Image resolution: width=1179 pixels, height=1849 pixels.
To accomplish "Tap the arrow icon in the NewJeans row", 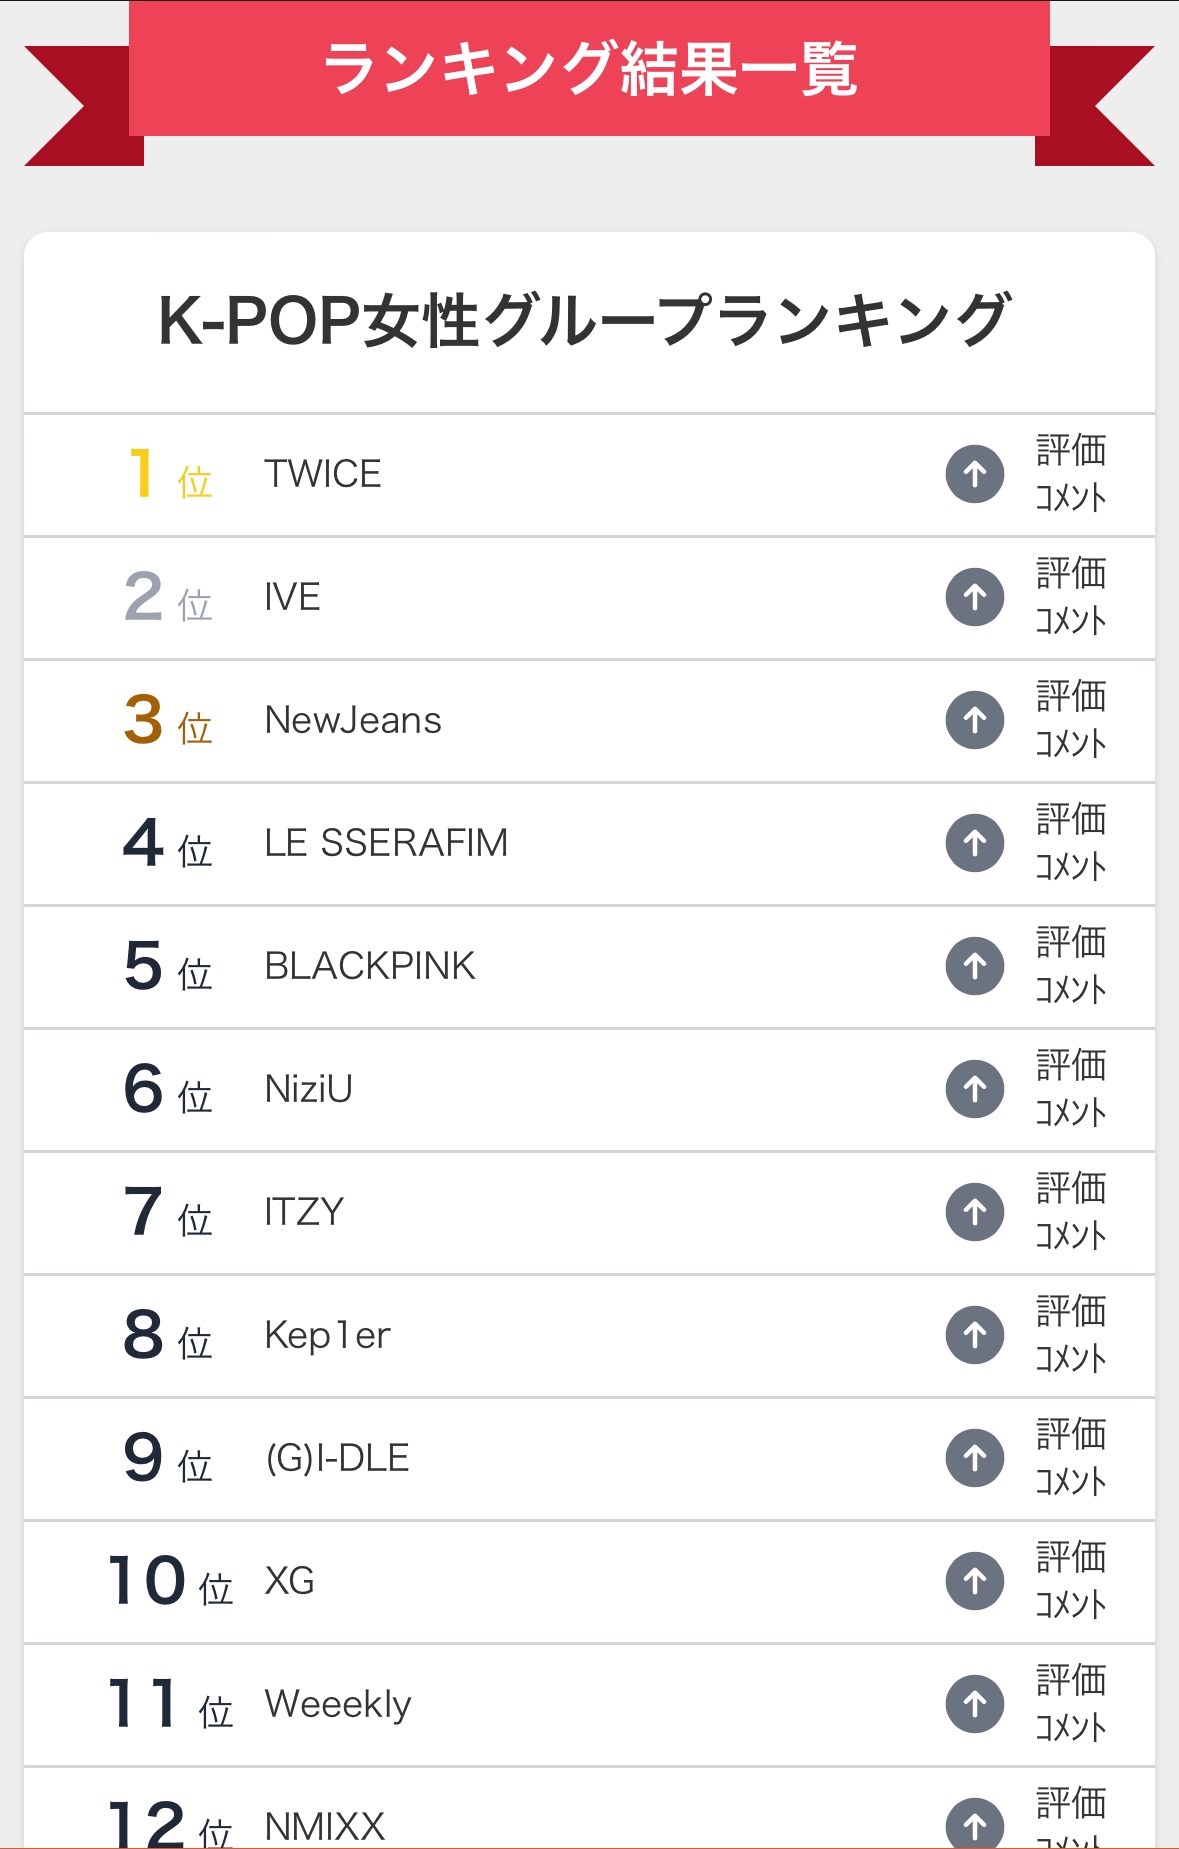I will click(x=975, y=720).
